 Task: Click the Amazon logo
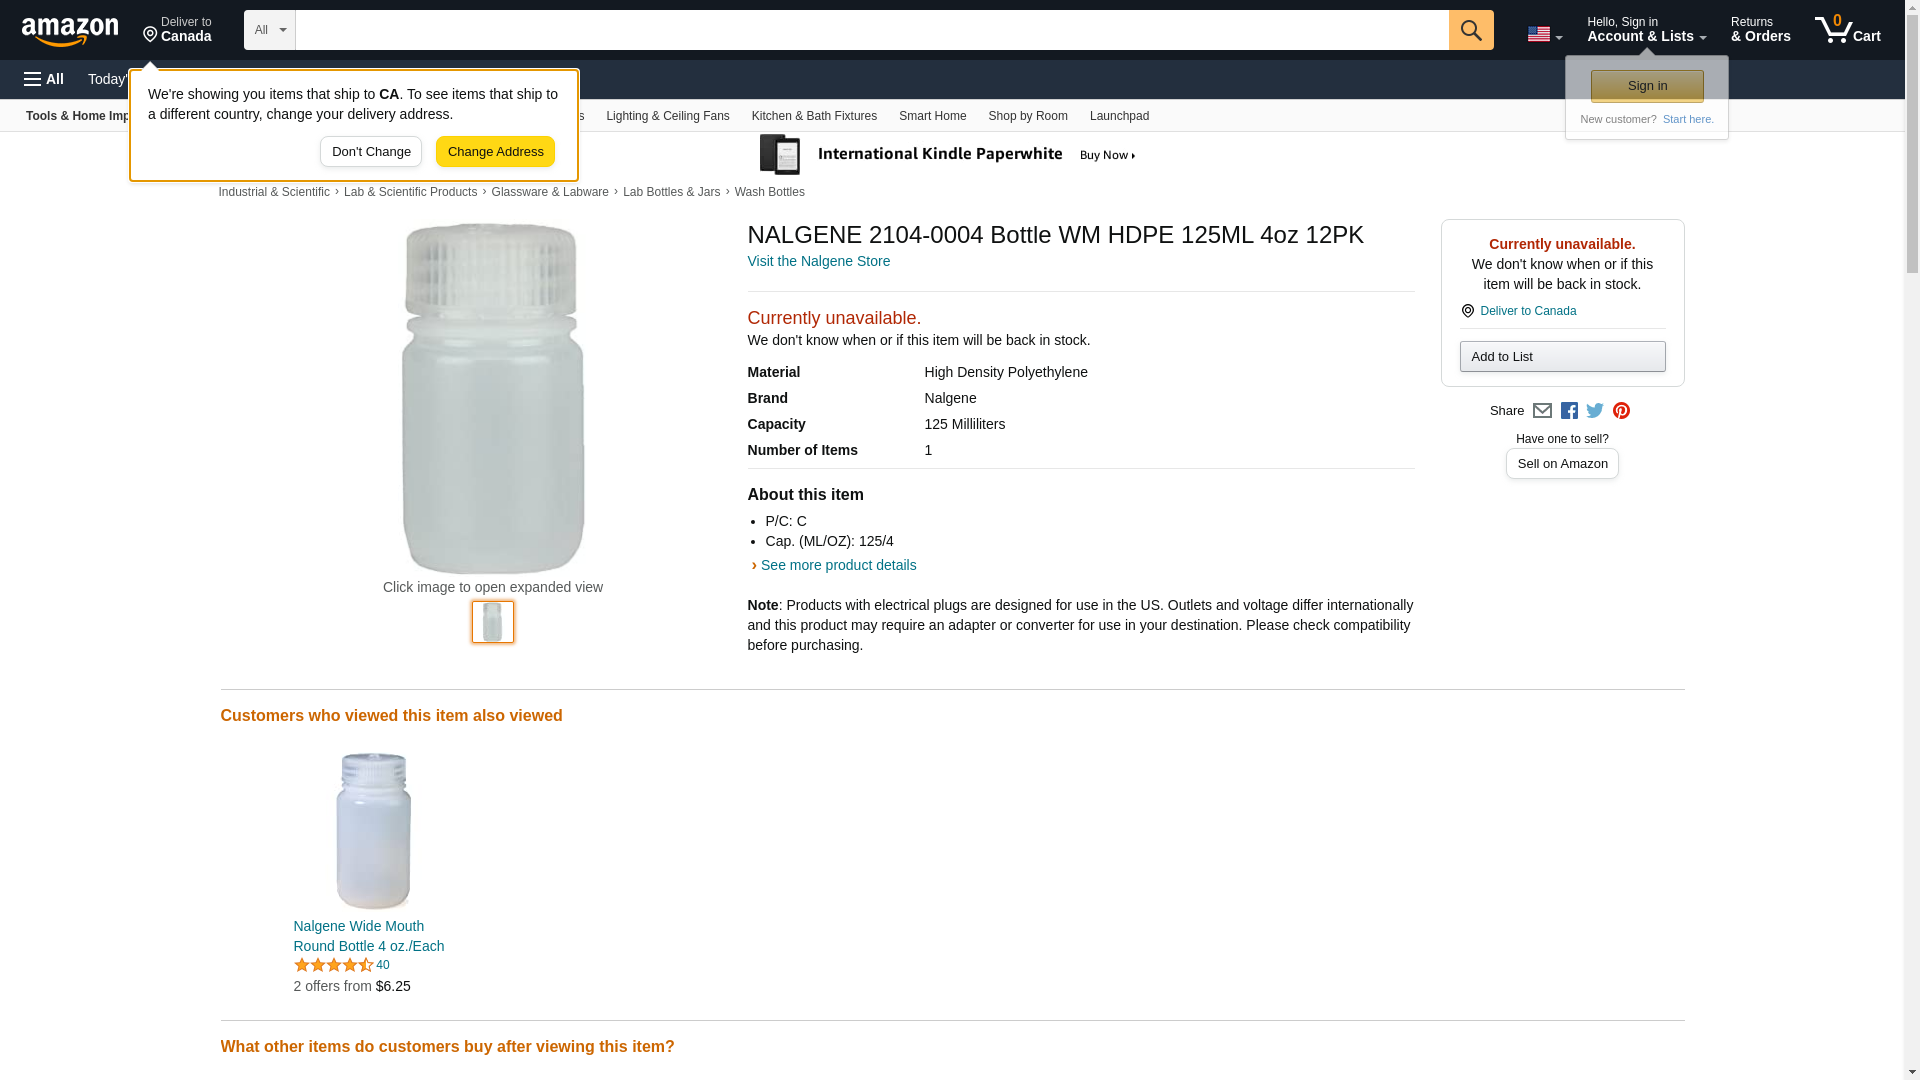coord(70,31)
